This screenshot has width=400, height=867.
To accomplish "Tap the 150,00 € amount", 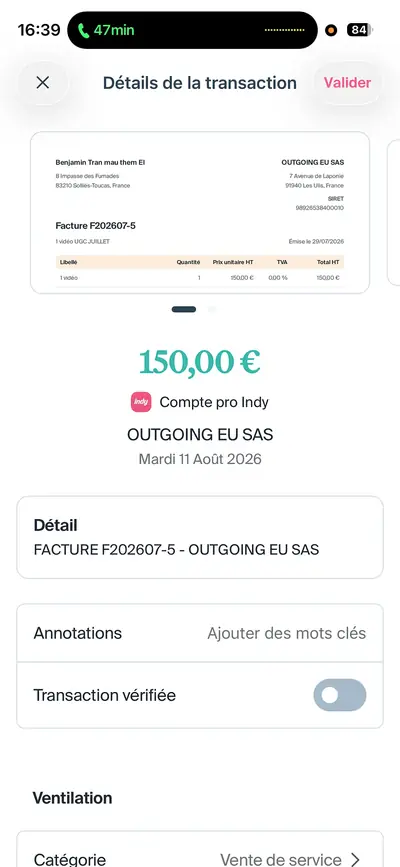I will (x=200, y=362).
